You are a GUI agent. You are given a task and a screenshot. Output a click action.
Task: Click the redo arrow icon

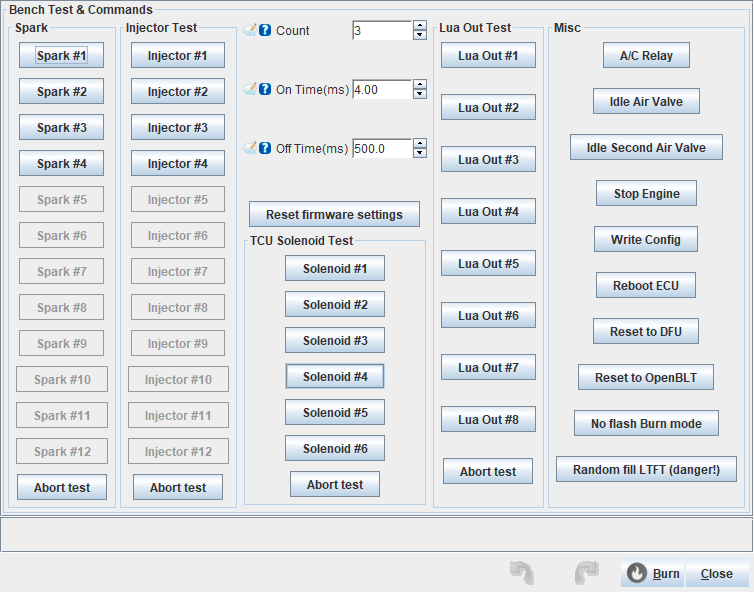click(587, 573)
